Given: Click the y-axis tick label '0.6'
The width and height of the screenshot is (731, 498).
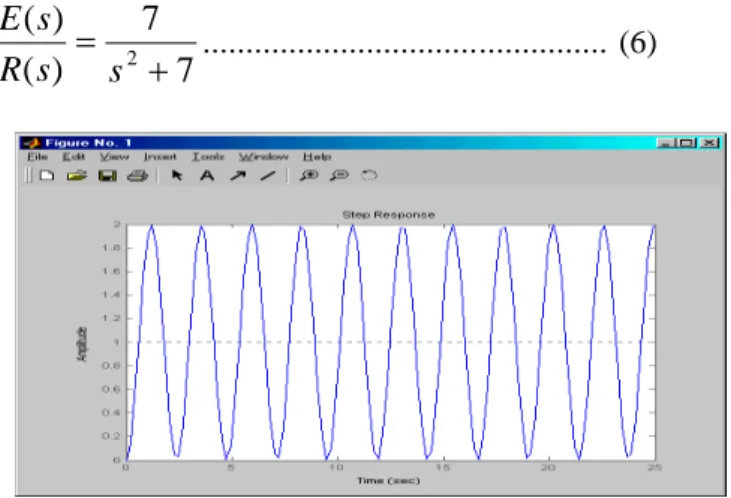Looking at the screenshot, I should click(112, 389).
